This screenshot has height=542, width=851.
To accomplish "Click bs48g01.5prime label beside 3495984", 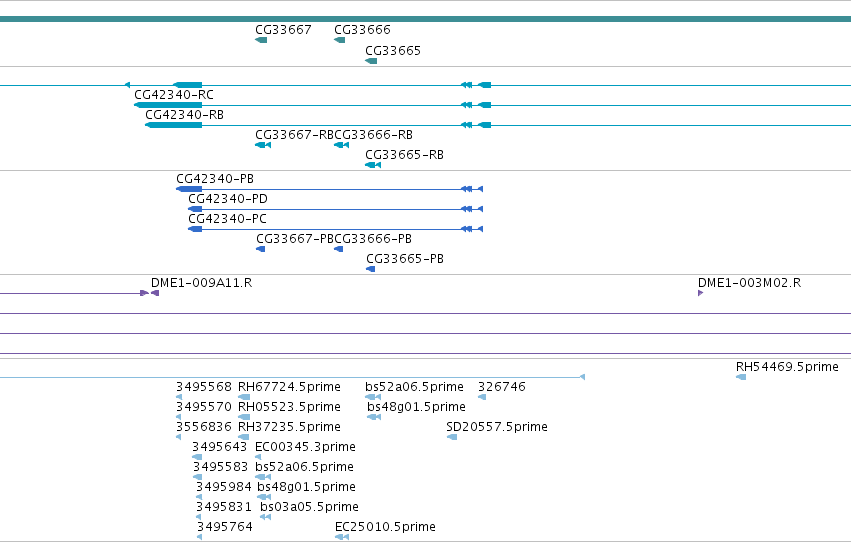I will (x=306, y=488).
